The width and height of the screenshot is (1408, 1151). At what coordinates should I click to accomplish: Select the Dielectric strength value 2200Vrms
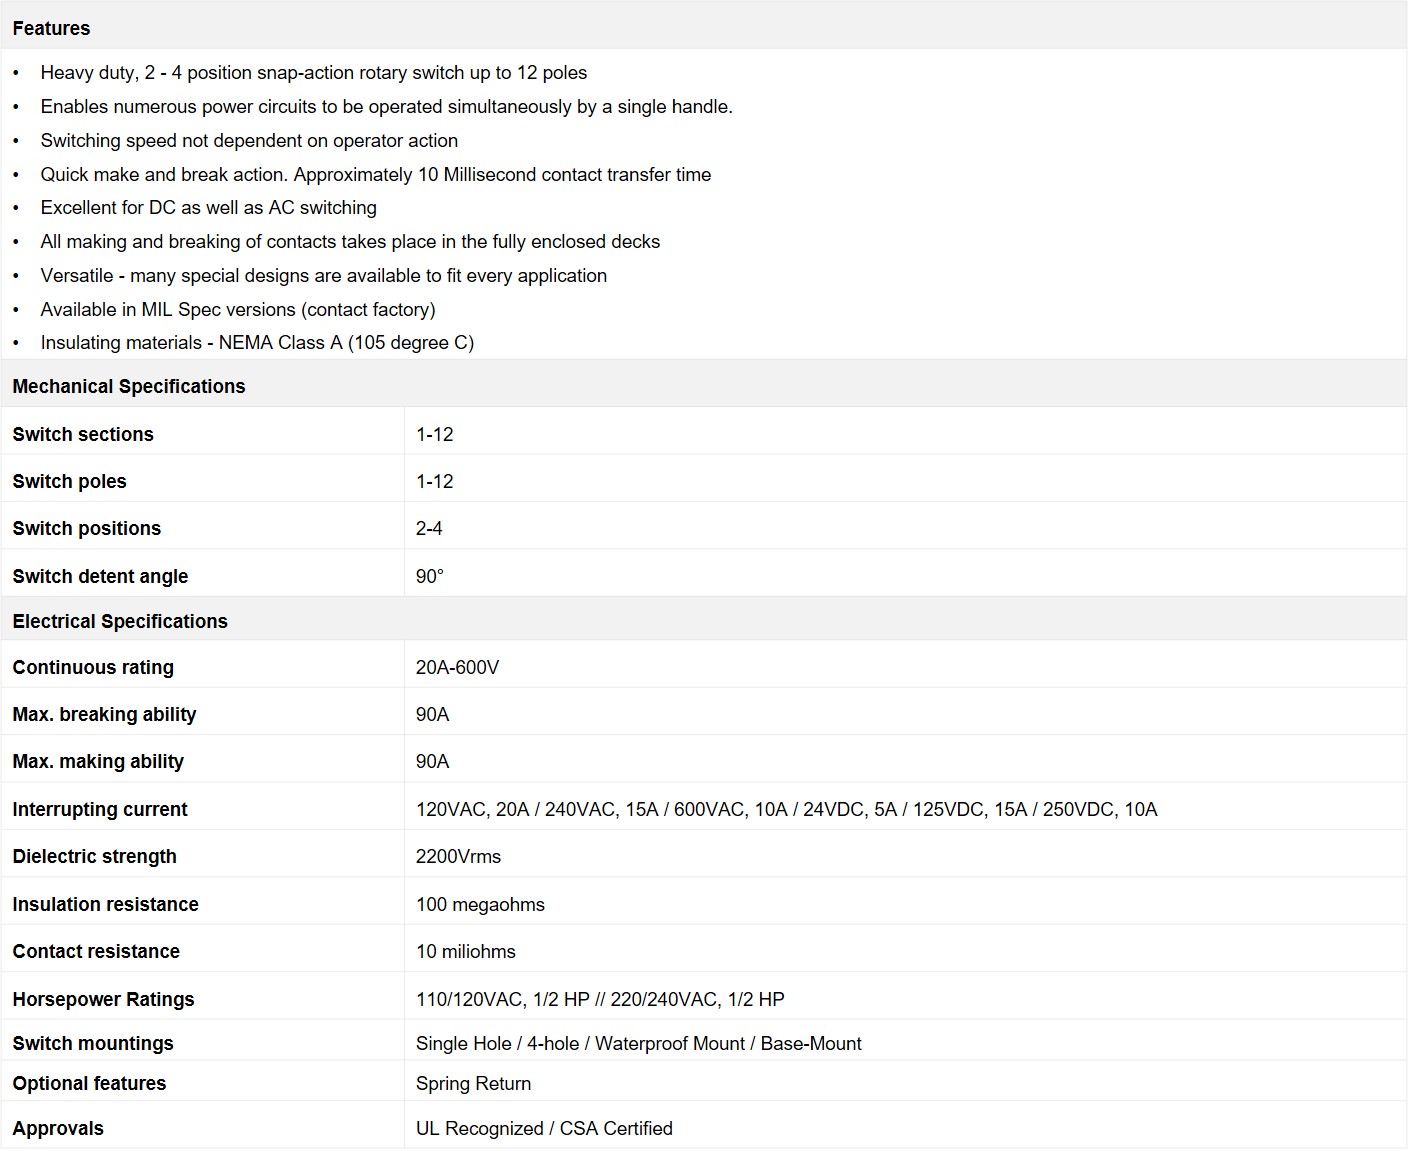pyautogui.click(x=458, y=856)
